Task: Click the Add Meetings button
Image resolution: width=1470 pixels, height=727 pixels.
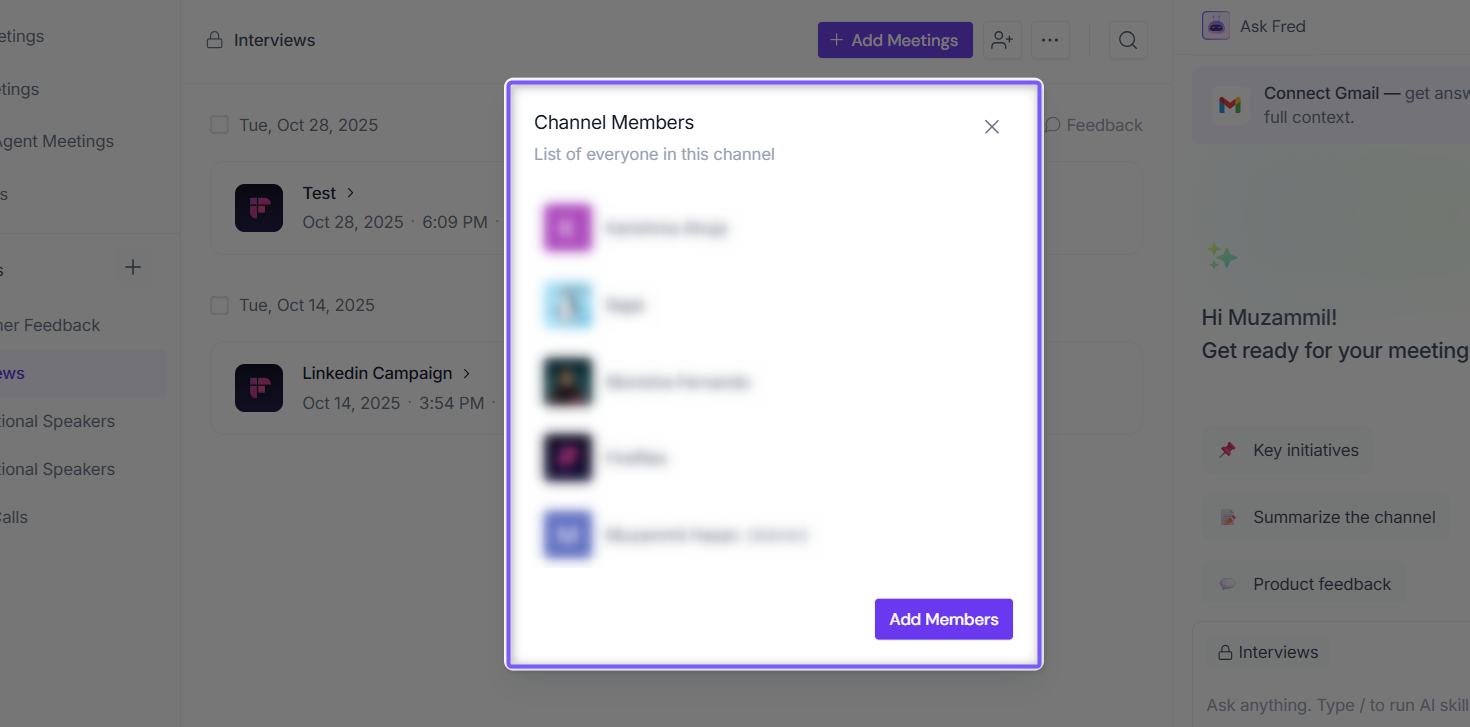Action: (x=895, y=40)
